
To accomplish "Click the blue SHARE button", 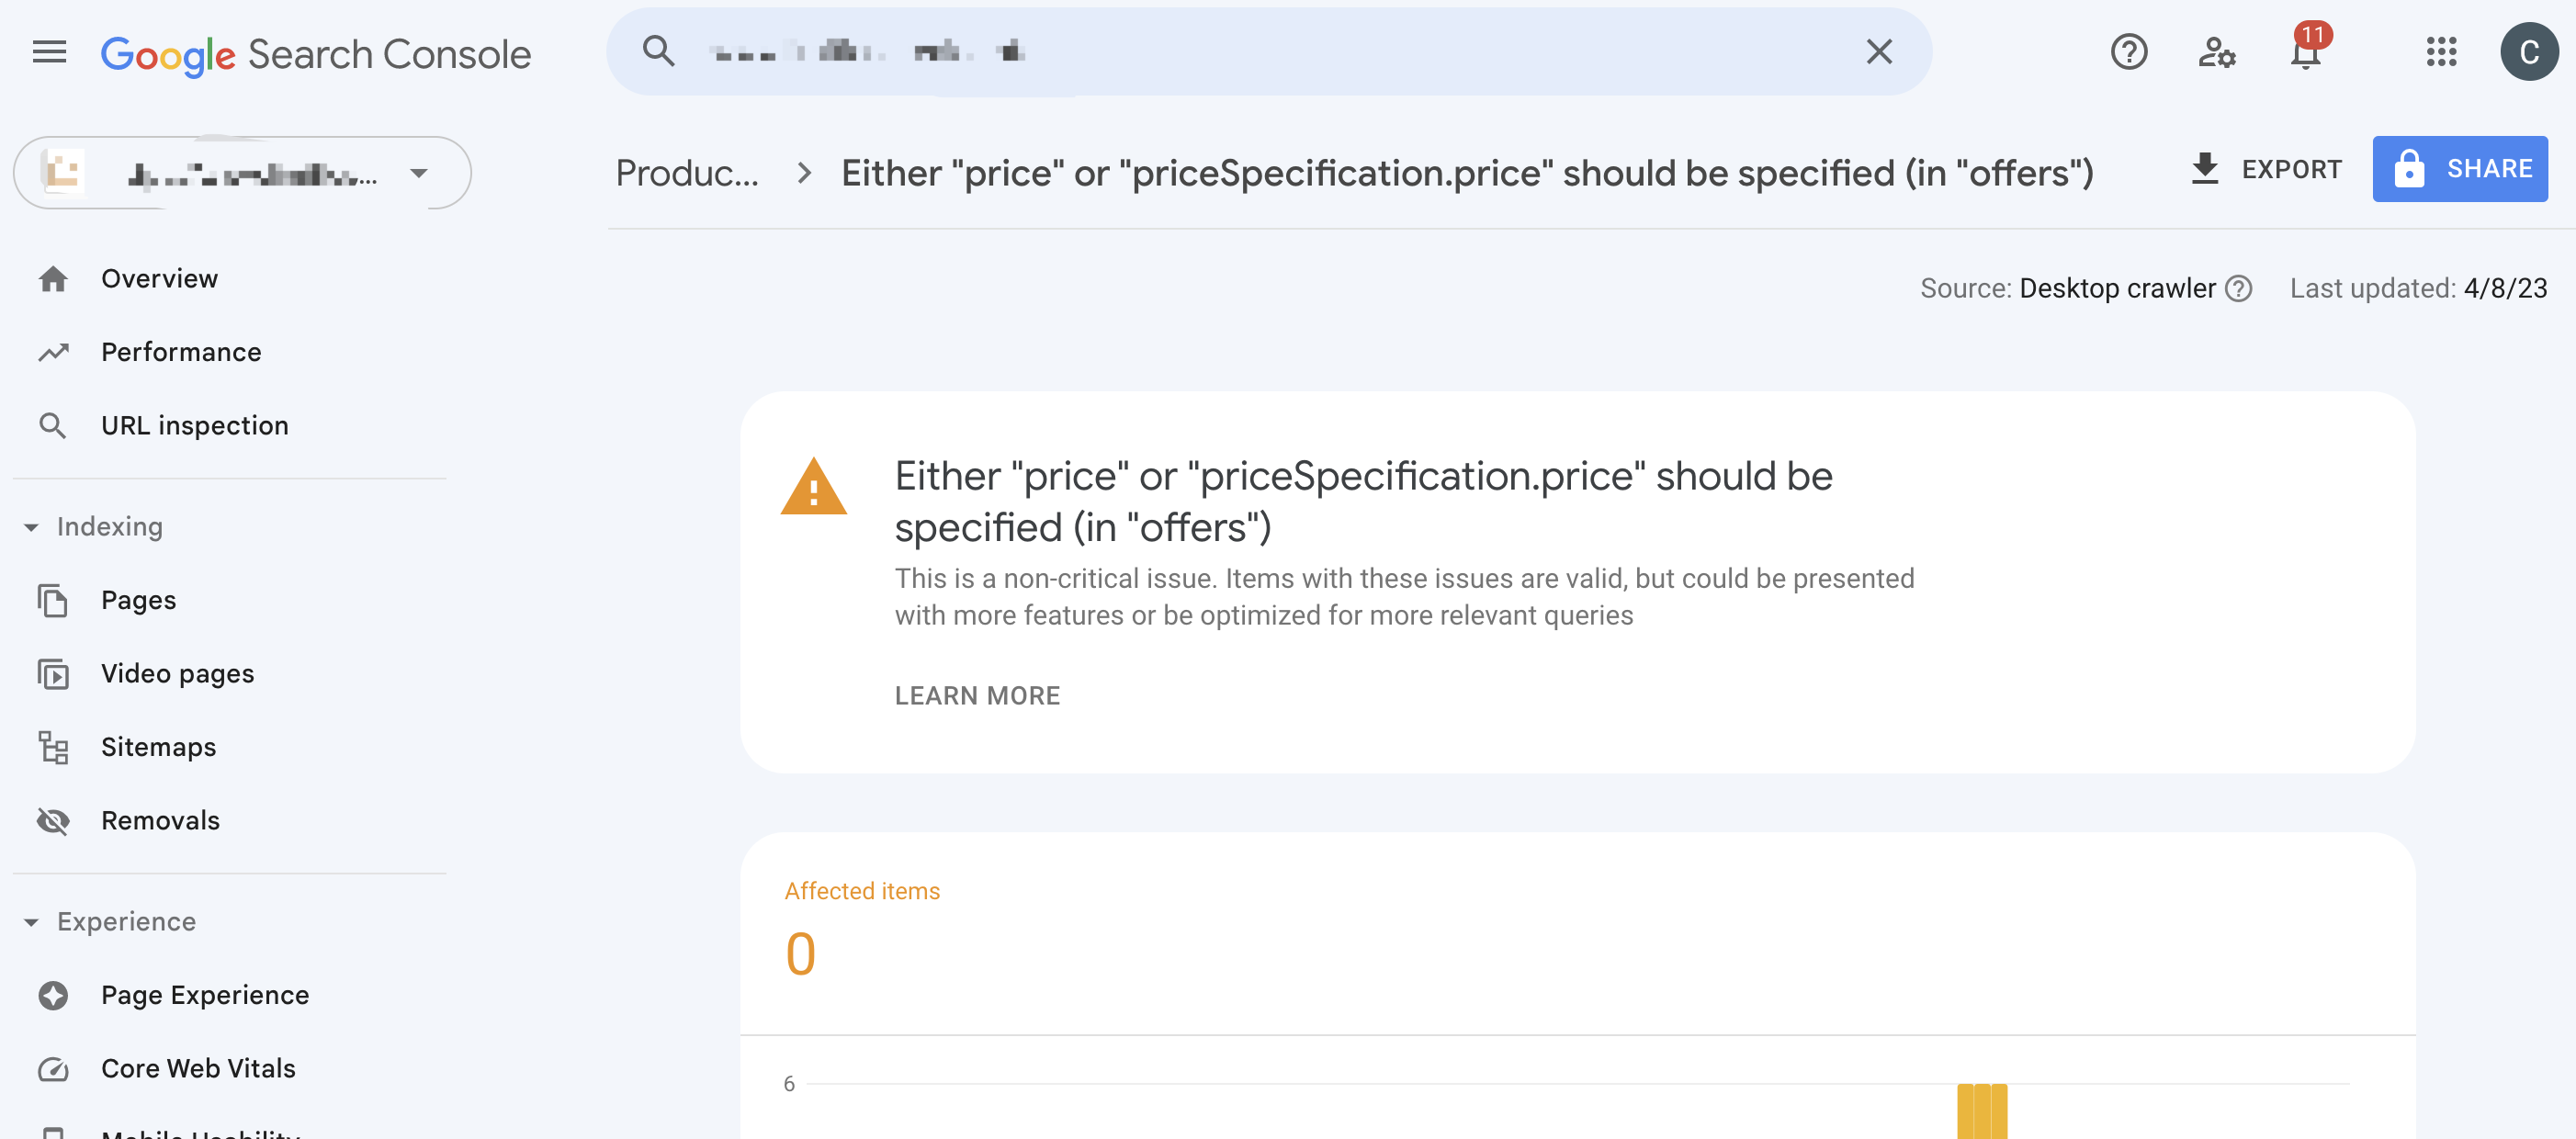I will point(2459,169).
